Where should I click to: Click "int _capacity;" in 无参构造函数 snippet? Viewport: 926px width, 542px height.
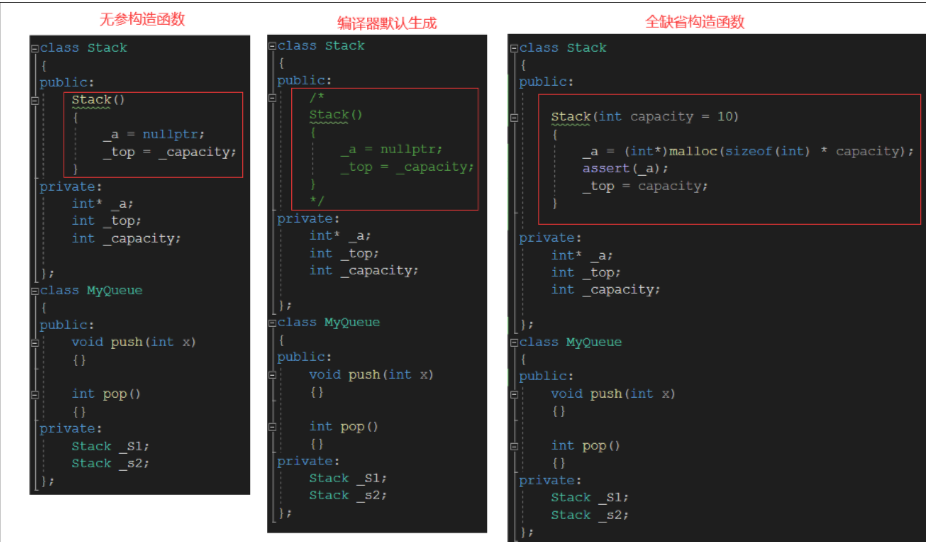tap(126, 239)
